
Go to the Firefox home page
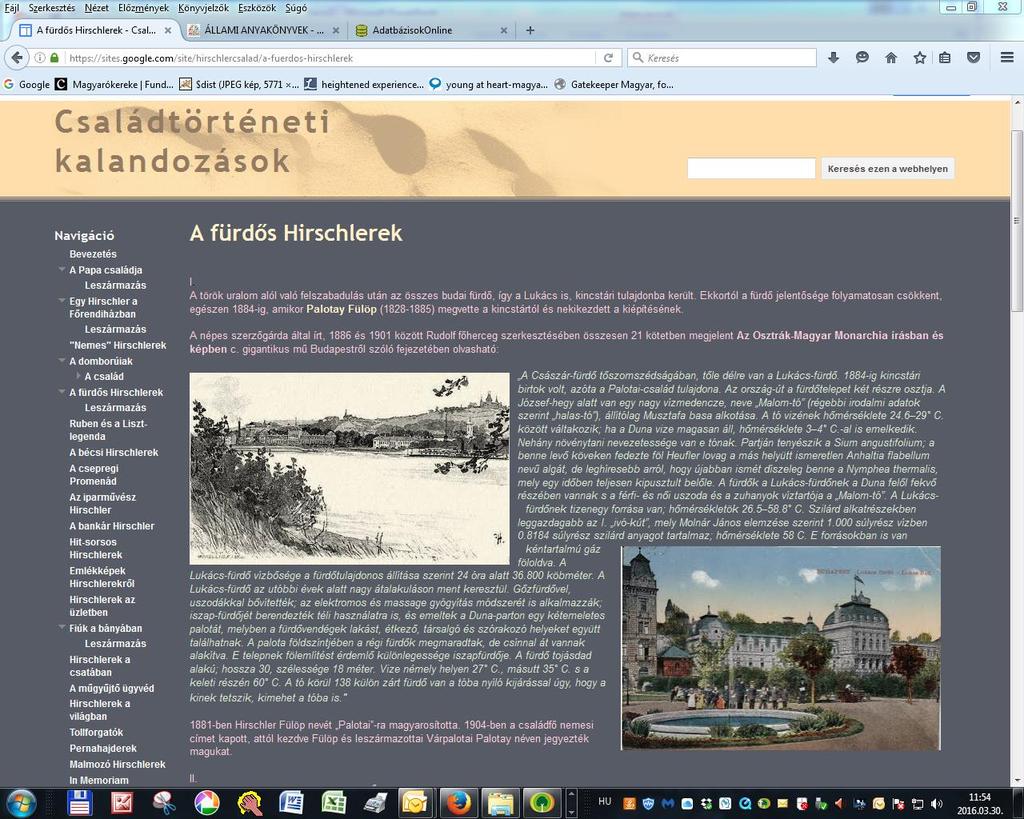pos(891,57)
